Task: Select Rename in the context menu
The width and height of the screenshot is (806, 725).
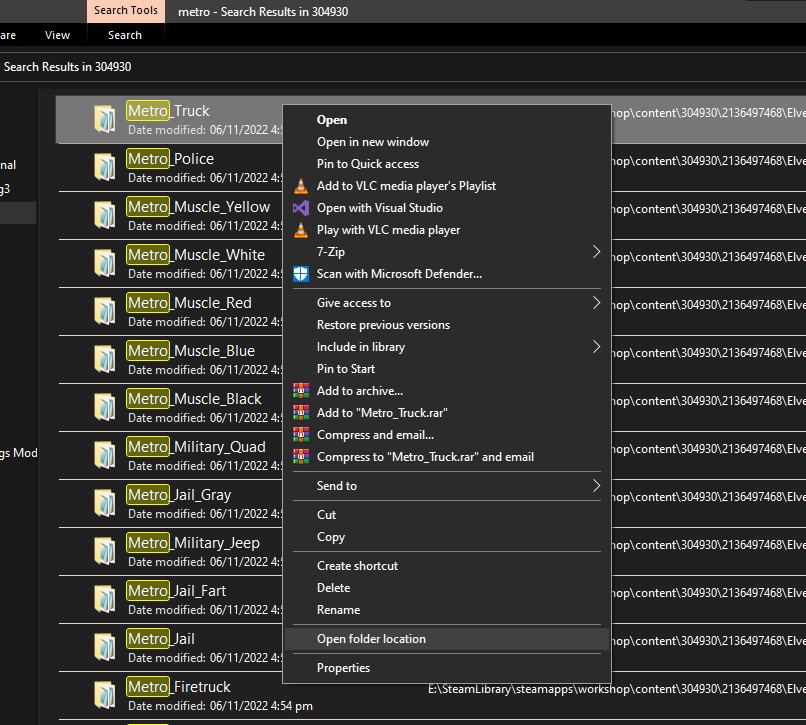Action: [338, 610]
